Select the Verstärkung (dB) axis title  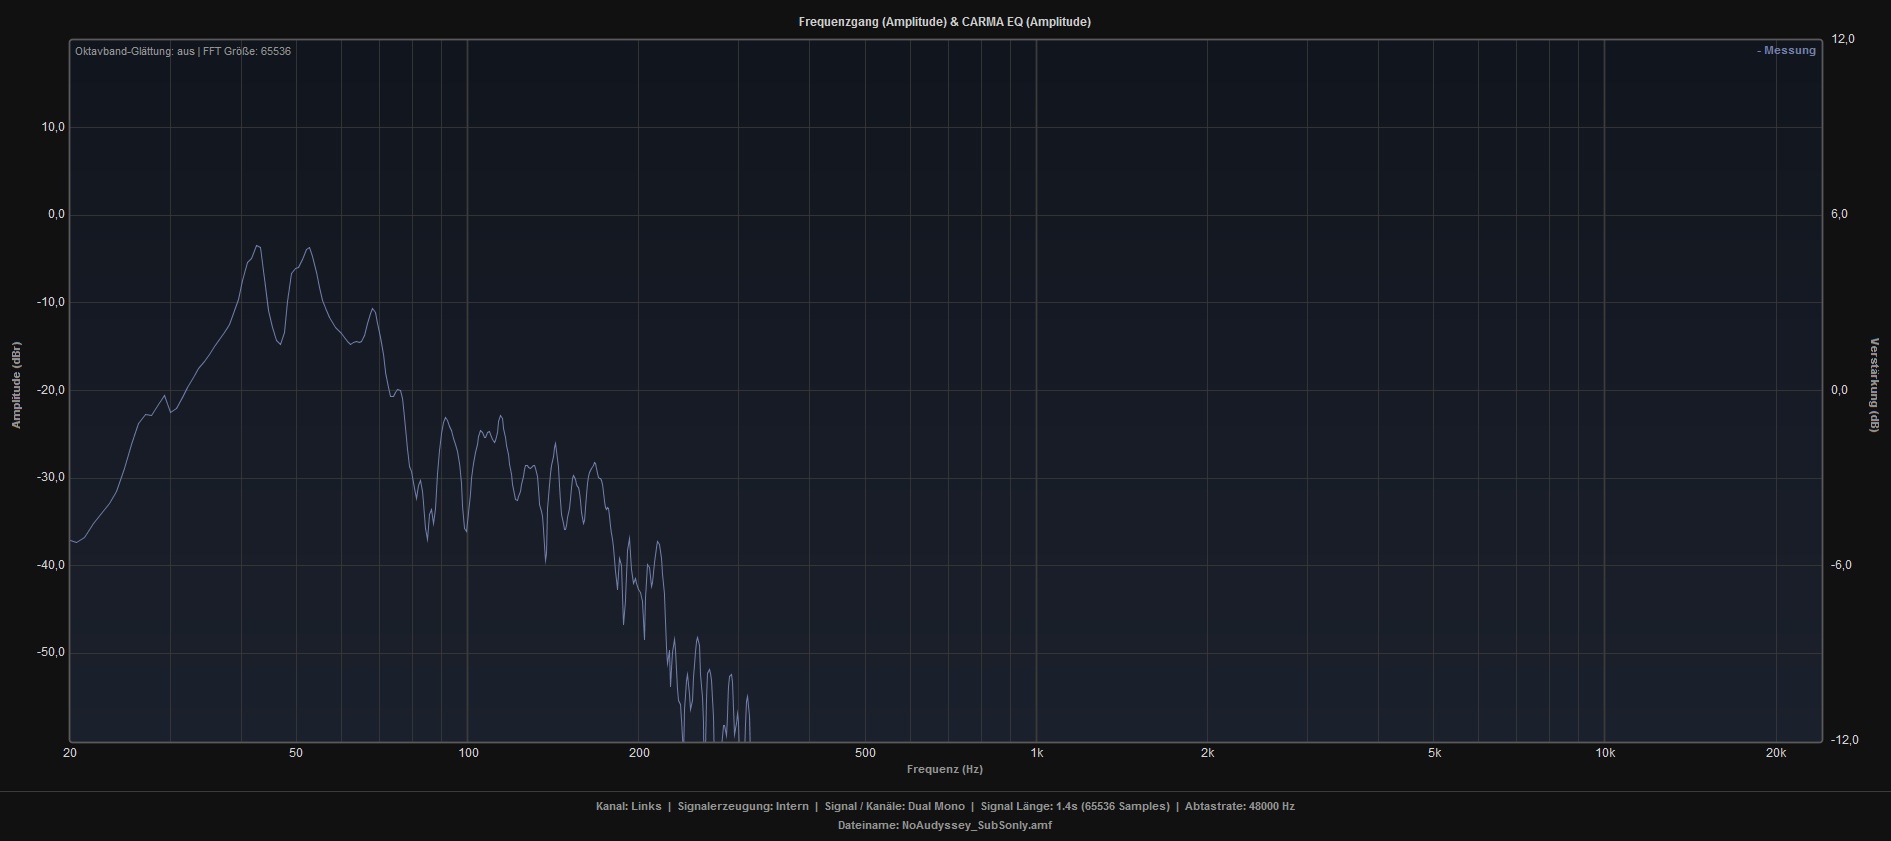(x=1874, y=385)
